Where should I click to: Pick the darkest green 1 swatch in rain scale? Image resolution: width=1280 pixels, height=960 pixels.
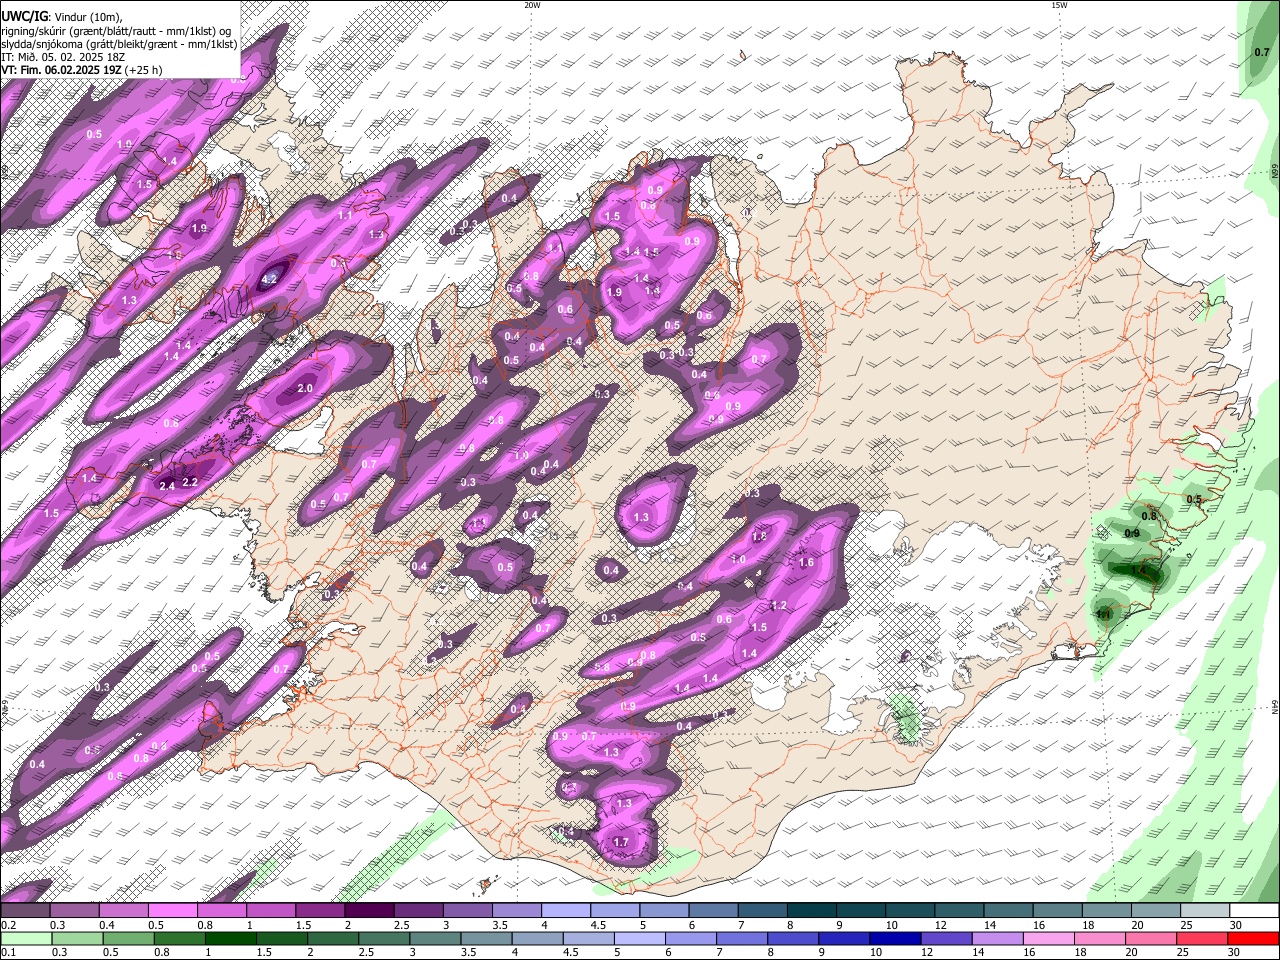point(230,938)
